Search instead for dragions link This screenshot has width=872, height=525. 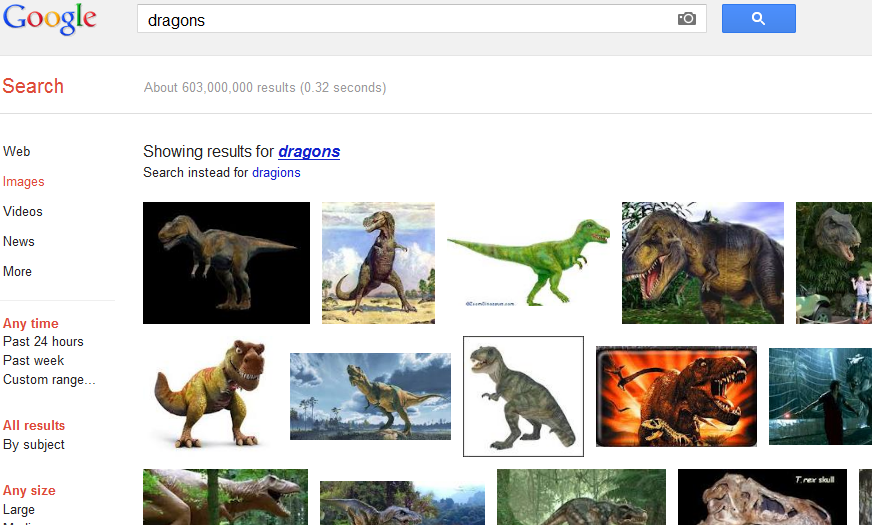tap(276, 173)
